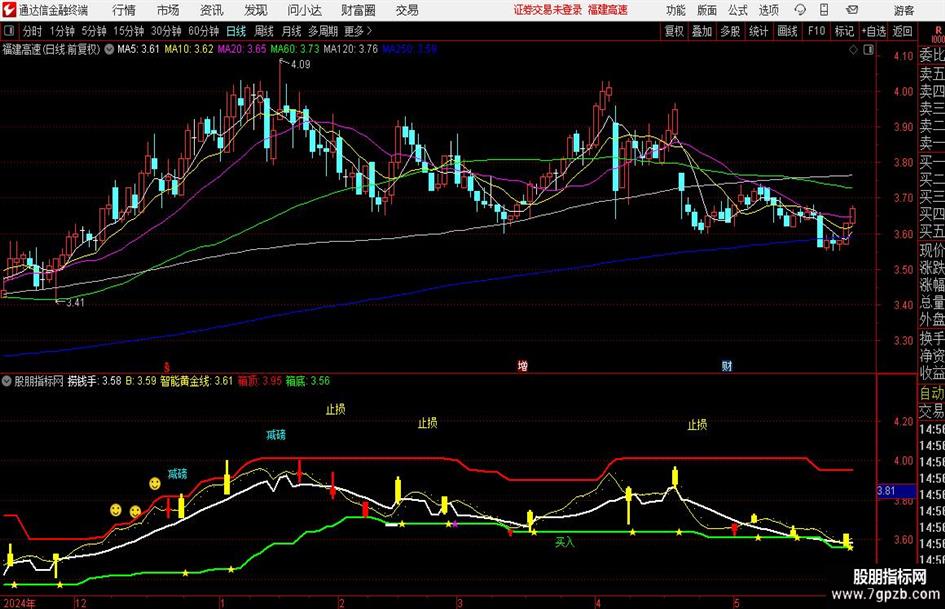Click the MA10: 3.62 indicator value
Screen dimensions: 945x609
(x=189, y=49)
